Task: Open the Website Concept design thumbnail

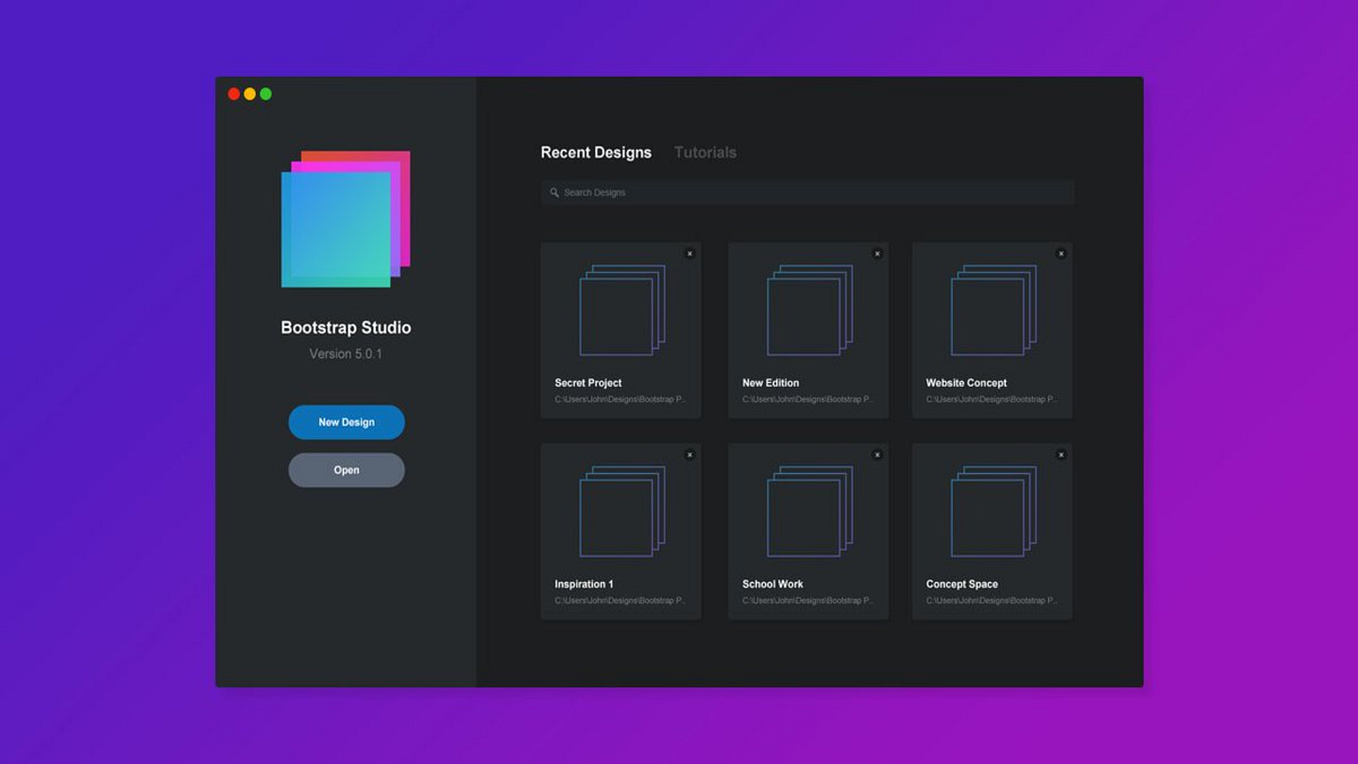Action: [x=994, y=310]
